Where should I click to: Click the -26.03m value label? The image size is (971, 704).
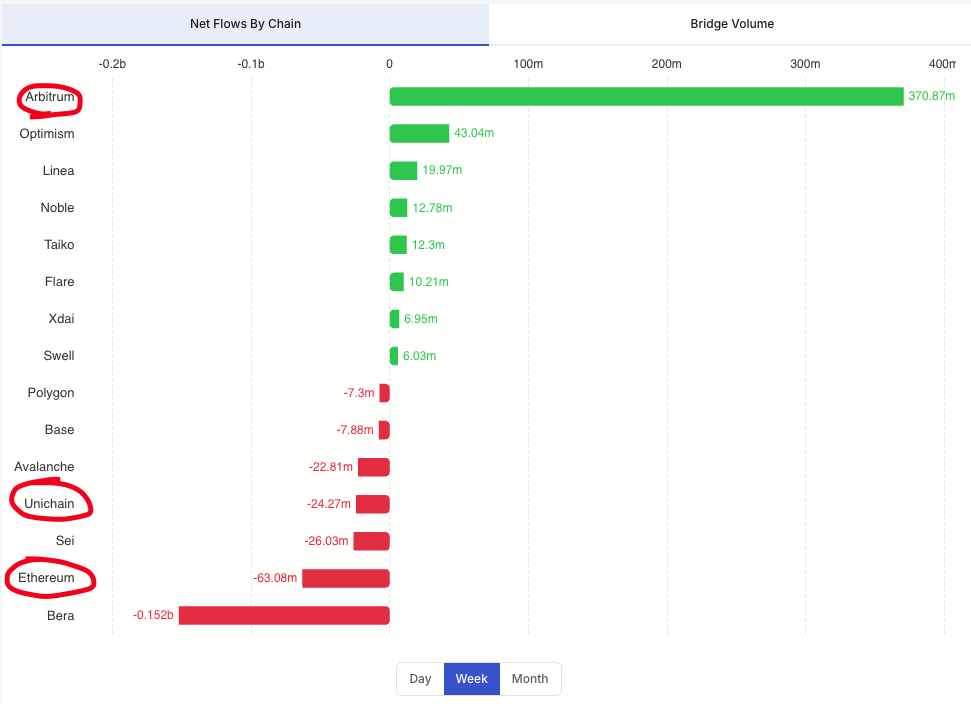coord(326,541)
